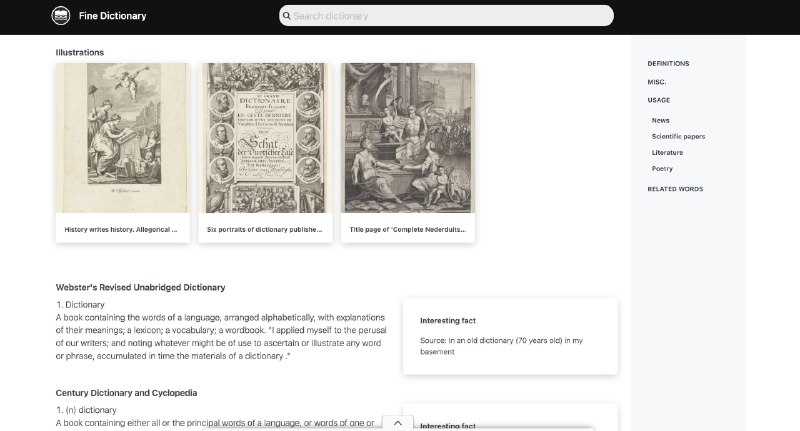This screenshot has height=431, width=800.
Task: Click the search magnifier icon
Action: [287, 16]
